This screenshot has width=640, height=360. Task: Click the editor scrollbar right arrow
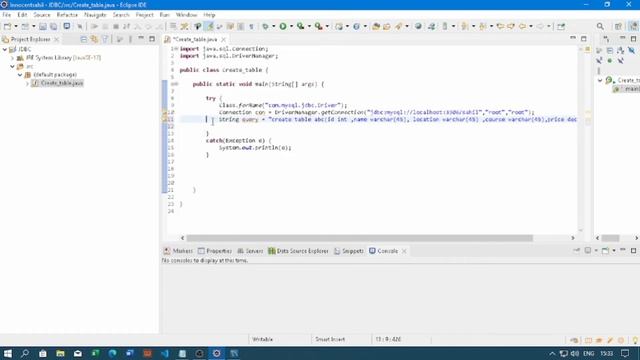tap(573, 238)
